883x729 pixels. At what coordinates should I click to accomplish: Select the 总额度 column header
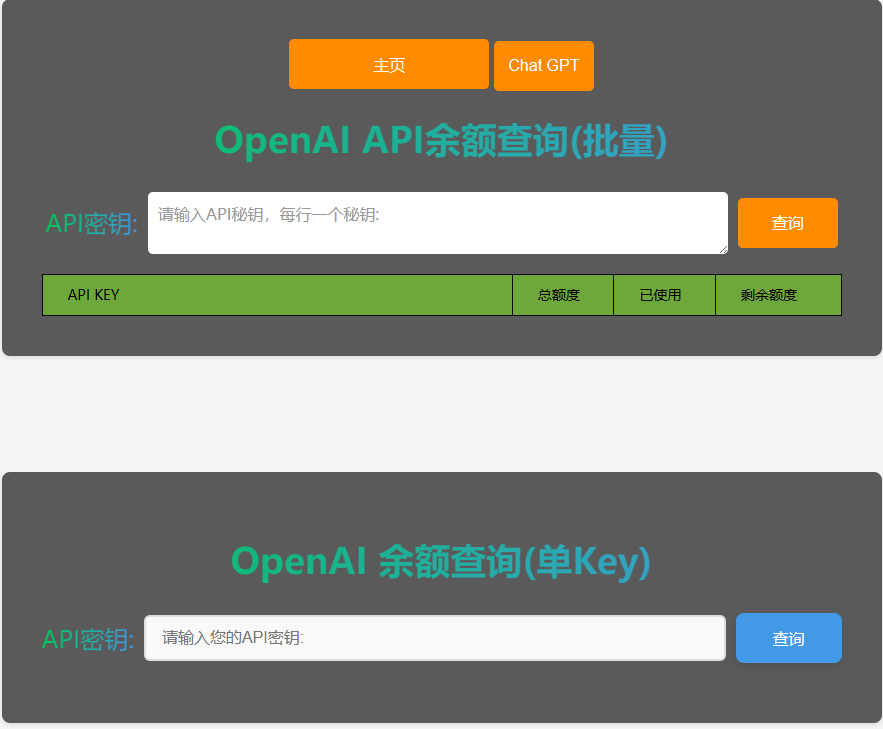click(562, 294)
